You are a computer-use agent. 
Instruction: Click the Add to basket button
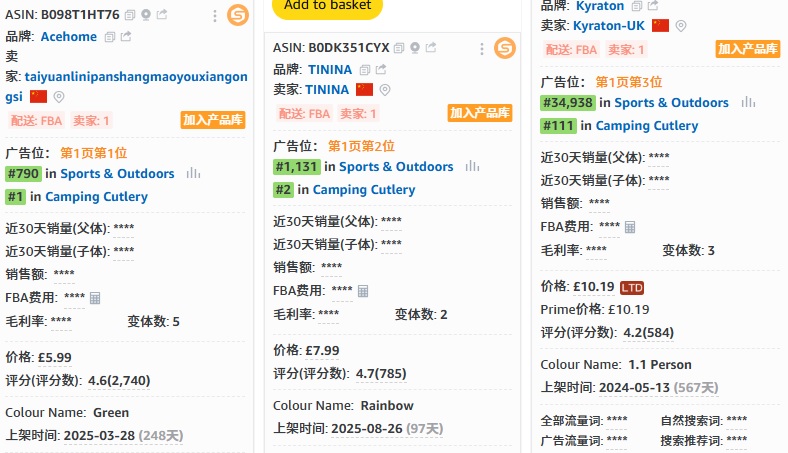pyautogui.click(x=327, y=6)
